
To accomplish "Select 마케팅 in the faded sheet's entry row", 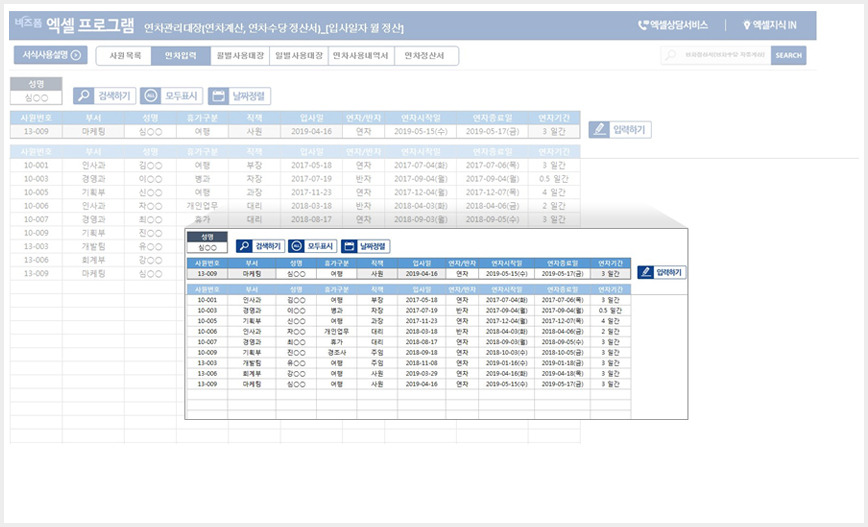I will point(93,132).
